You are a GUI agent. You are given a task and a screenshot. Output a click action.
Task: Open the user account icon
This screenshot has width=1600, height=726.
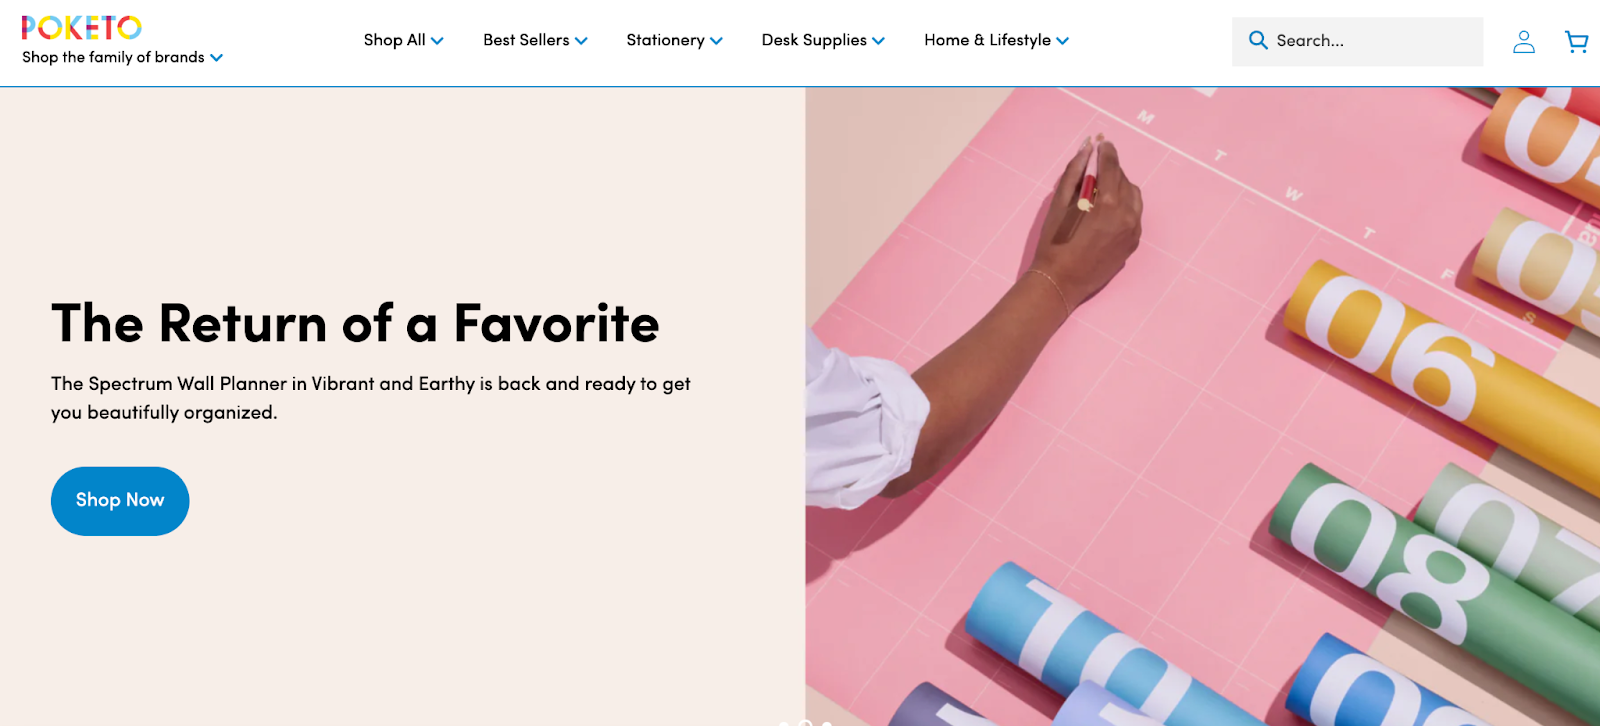click(1524, 41)
